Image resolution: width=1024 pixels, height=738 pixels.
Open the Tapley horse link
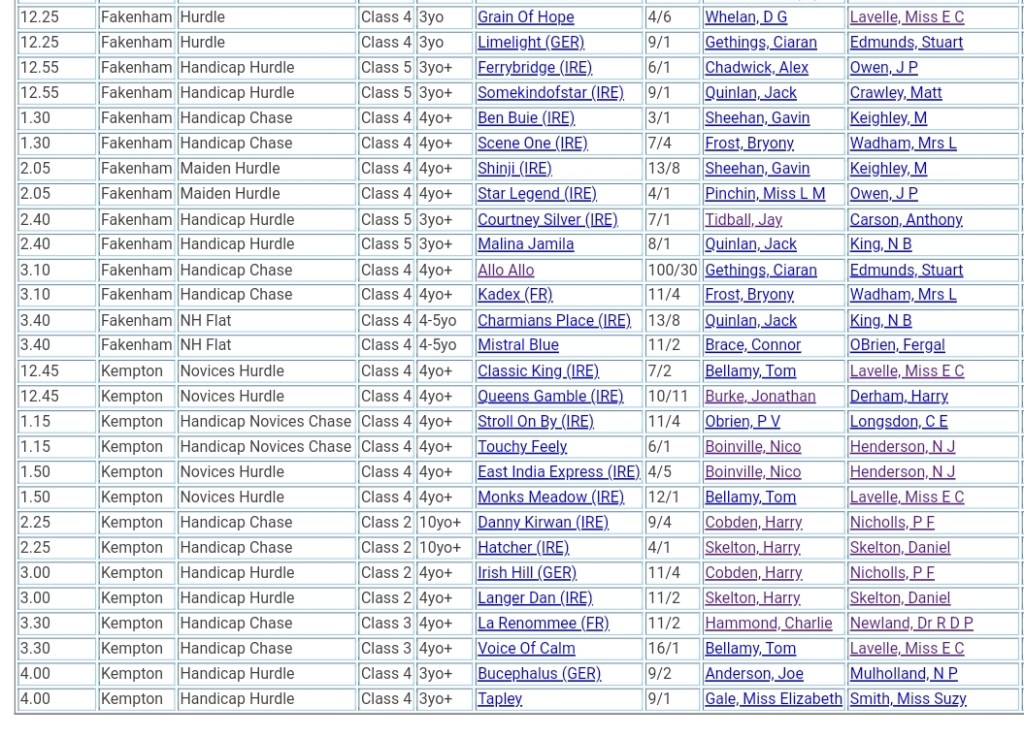coord(499,699)
